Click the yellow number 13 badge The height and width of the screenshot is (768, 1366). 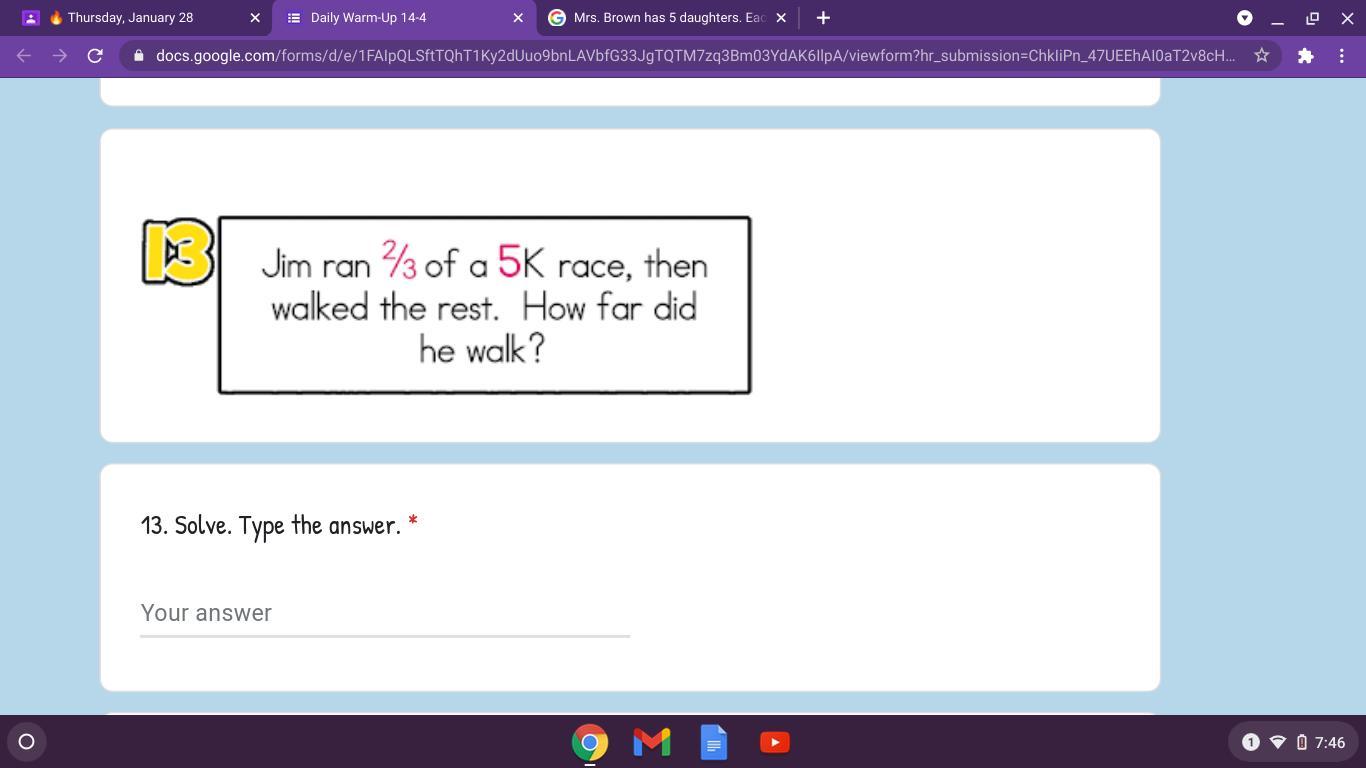click(178, 252)
